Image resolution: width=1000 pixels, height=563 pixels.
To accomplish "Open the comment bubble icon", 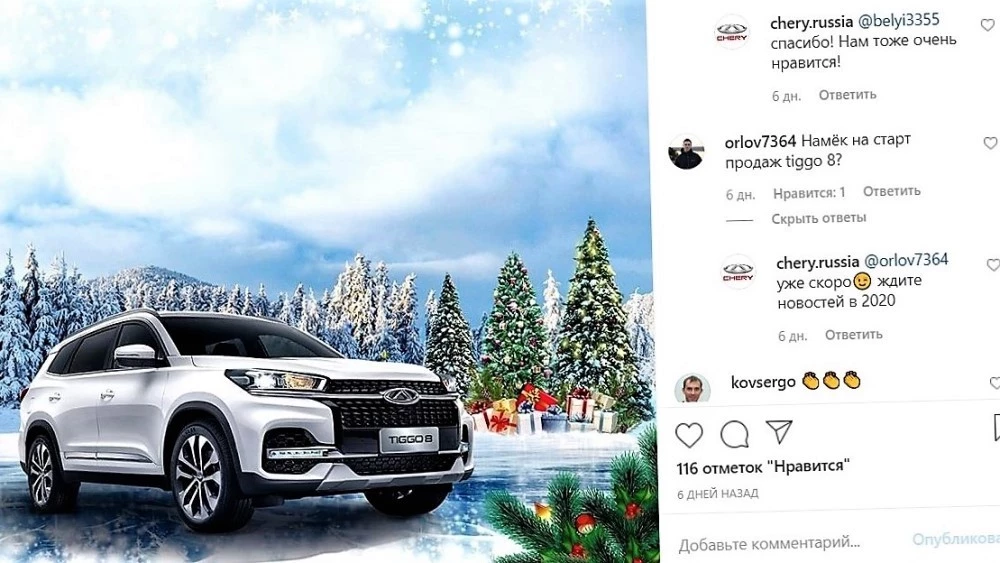I will [734, 434].
